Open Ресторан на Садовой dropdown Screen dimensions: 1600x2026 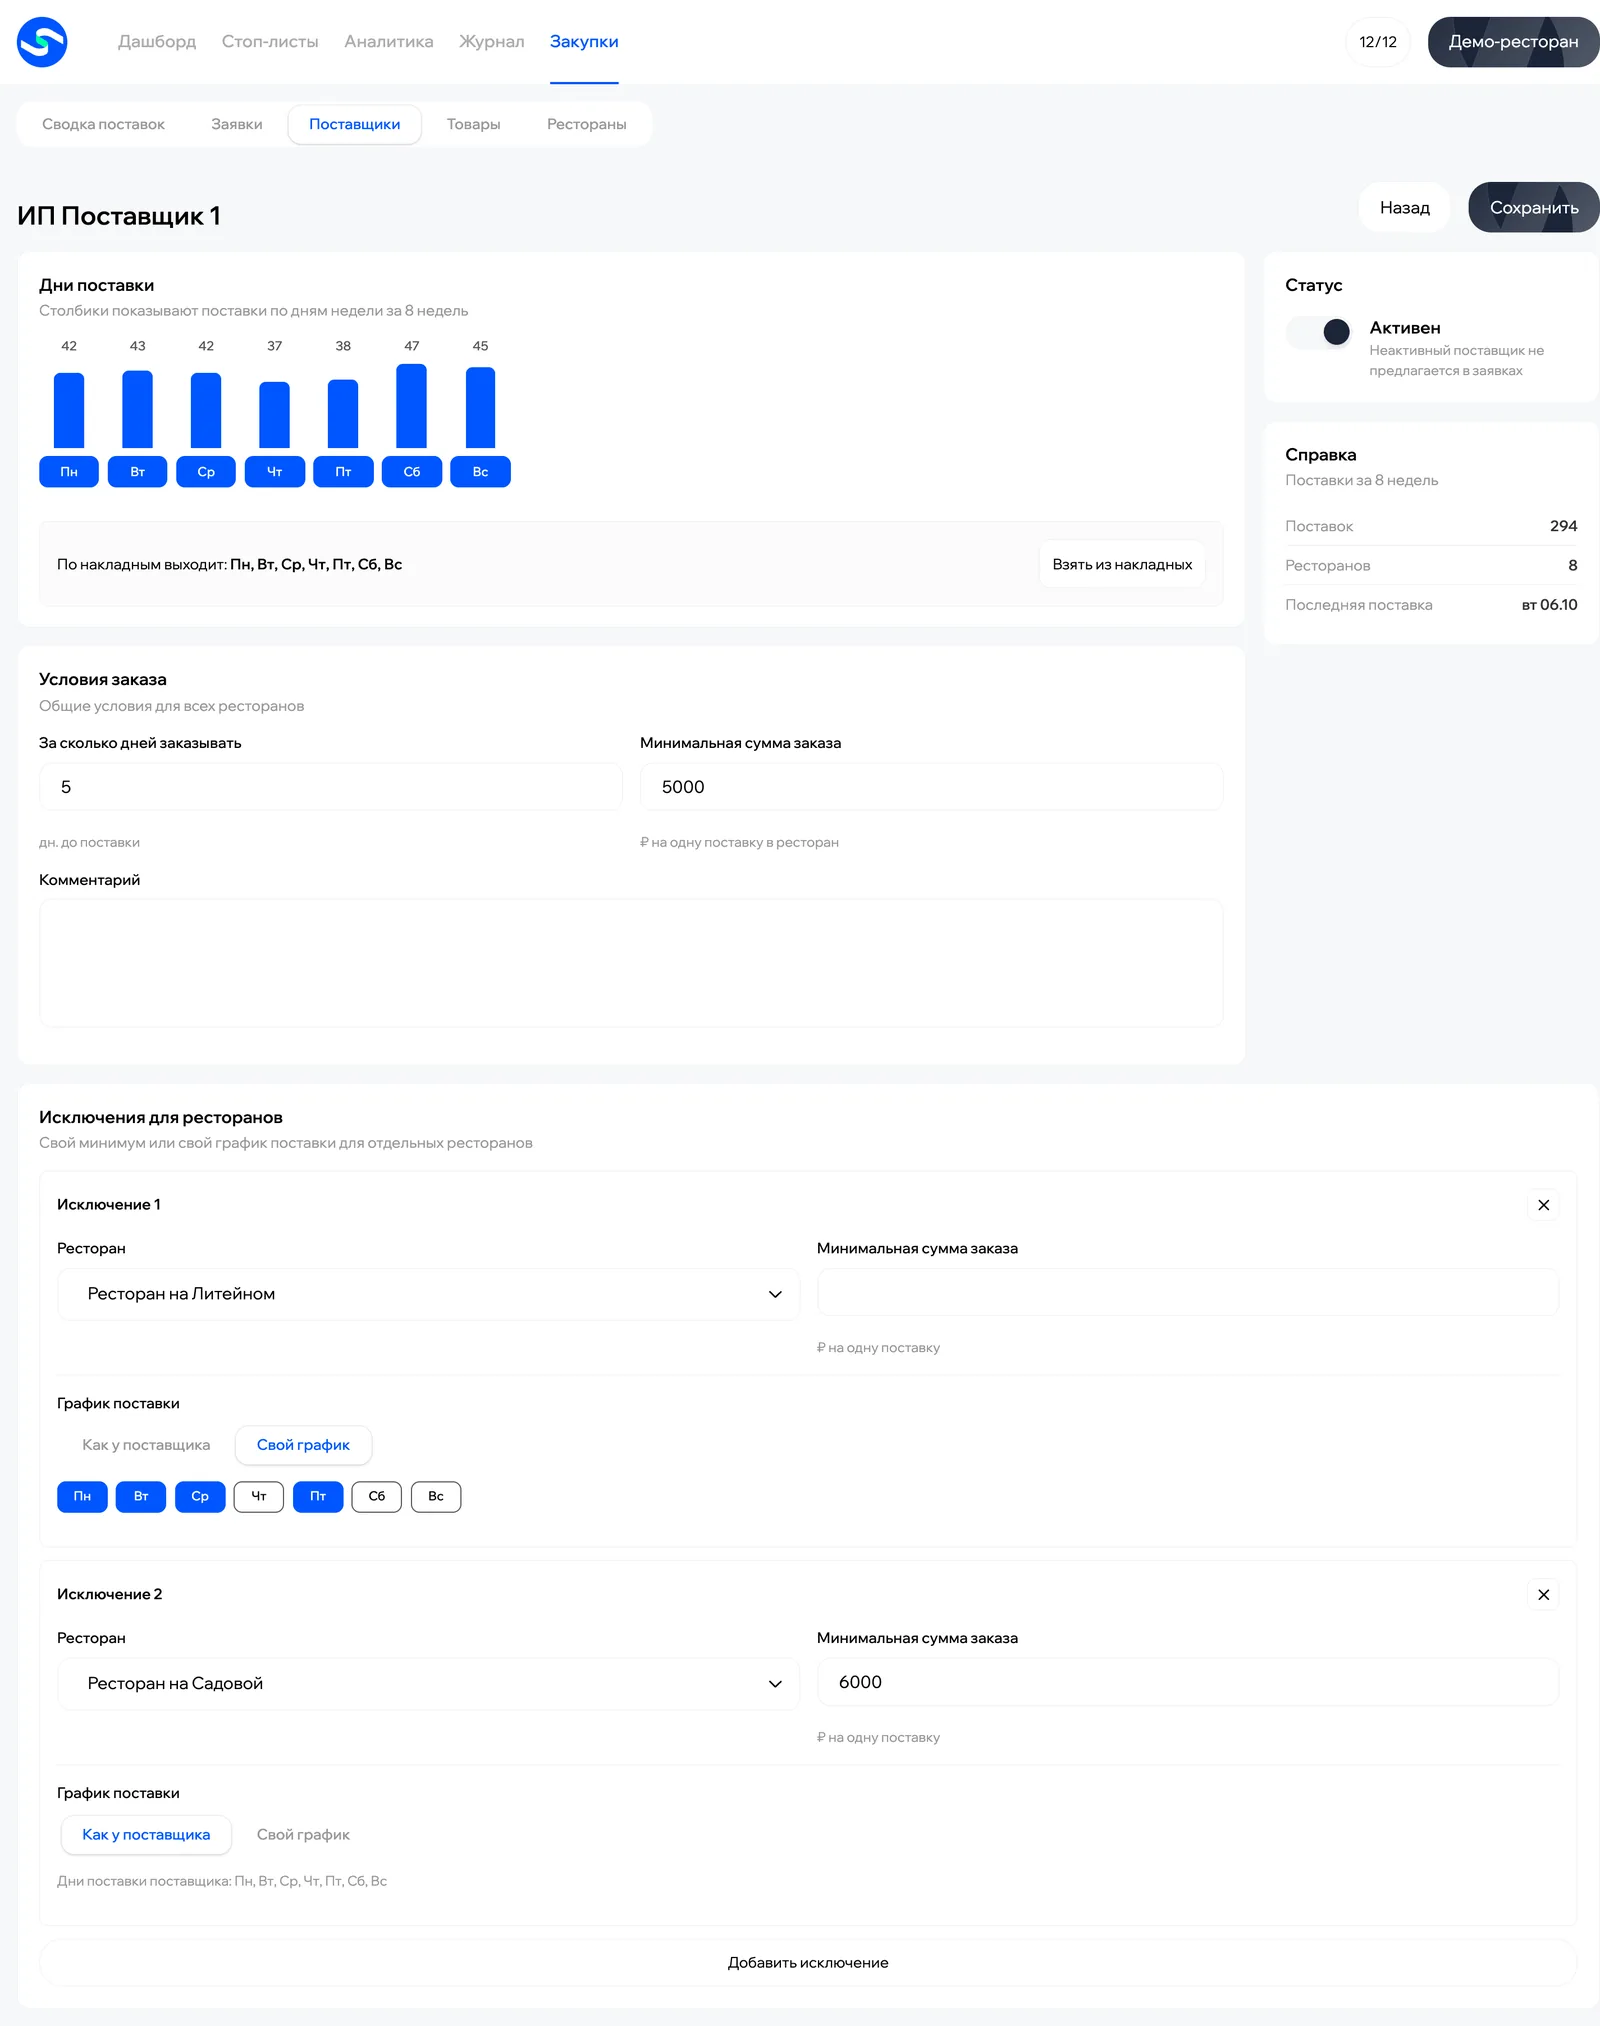(x=429, y=1684)
